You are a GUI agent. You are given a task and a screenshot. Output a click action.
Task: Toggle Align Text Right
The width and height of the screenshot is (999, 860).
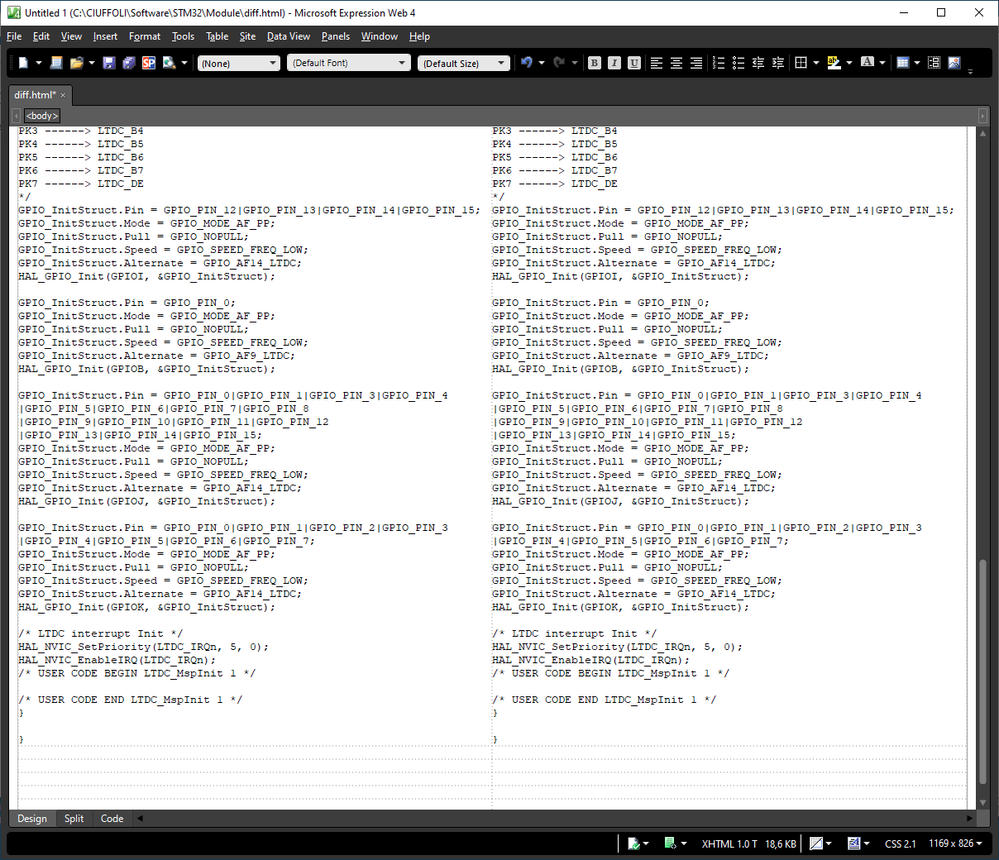(x=696, y=63)
